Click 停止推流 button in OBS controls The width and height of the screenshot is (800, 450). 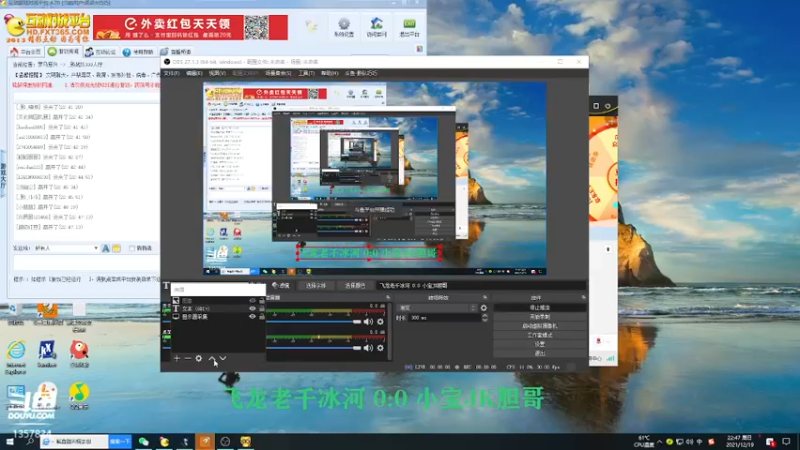[540, 308]
